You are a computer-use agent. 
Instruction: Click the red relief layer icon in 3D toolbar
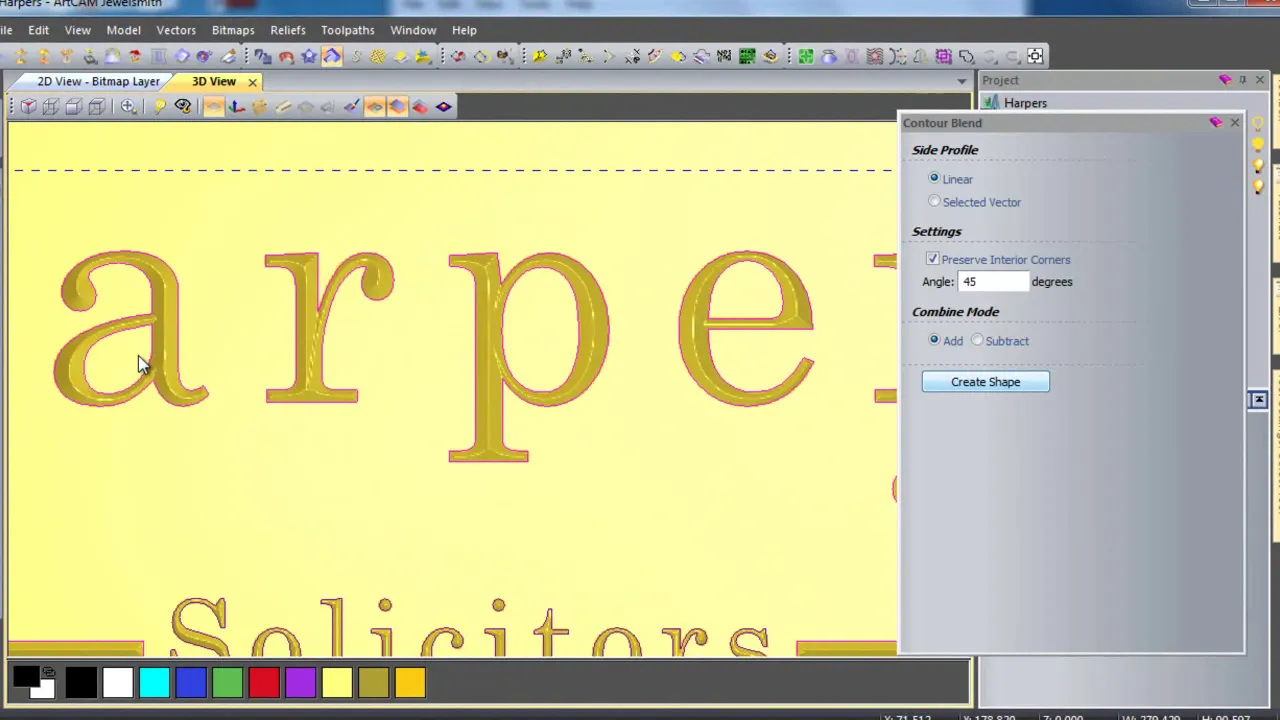tap(420, 106)
